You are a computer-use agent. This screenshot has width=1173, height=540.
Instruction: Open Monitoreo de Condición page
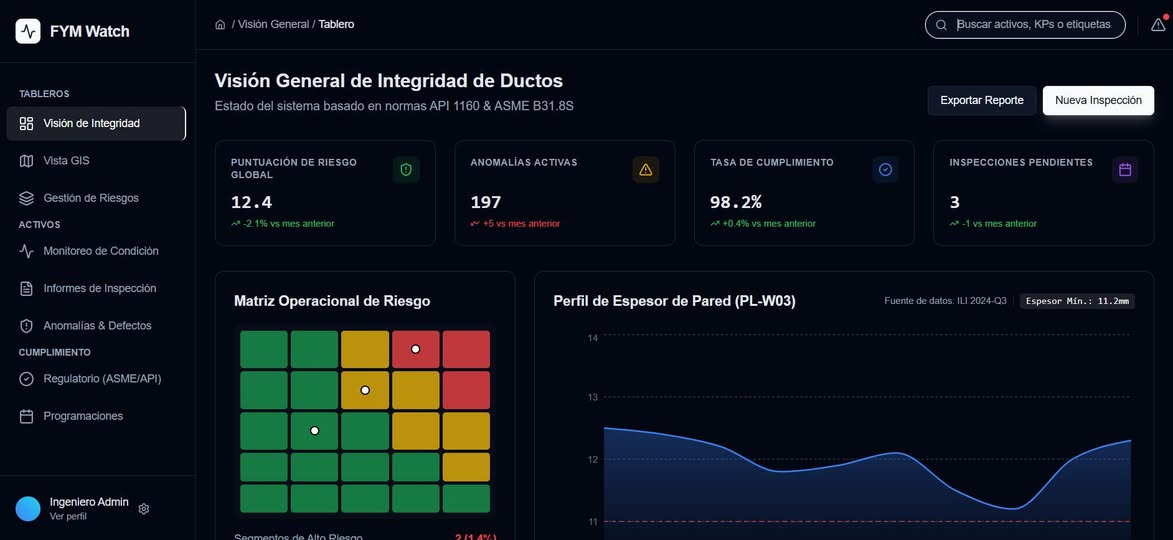[100, 251]
